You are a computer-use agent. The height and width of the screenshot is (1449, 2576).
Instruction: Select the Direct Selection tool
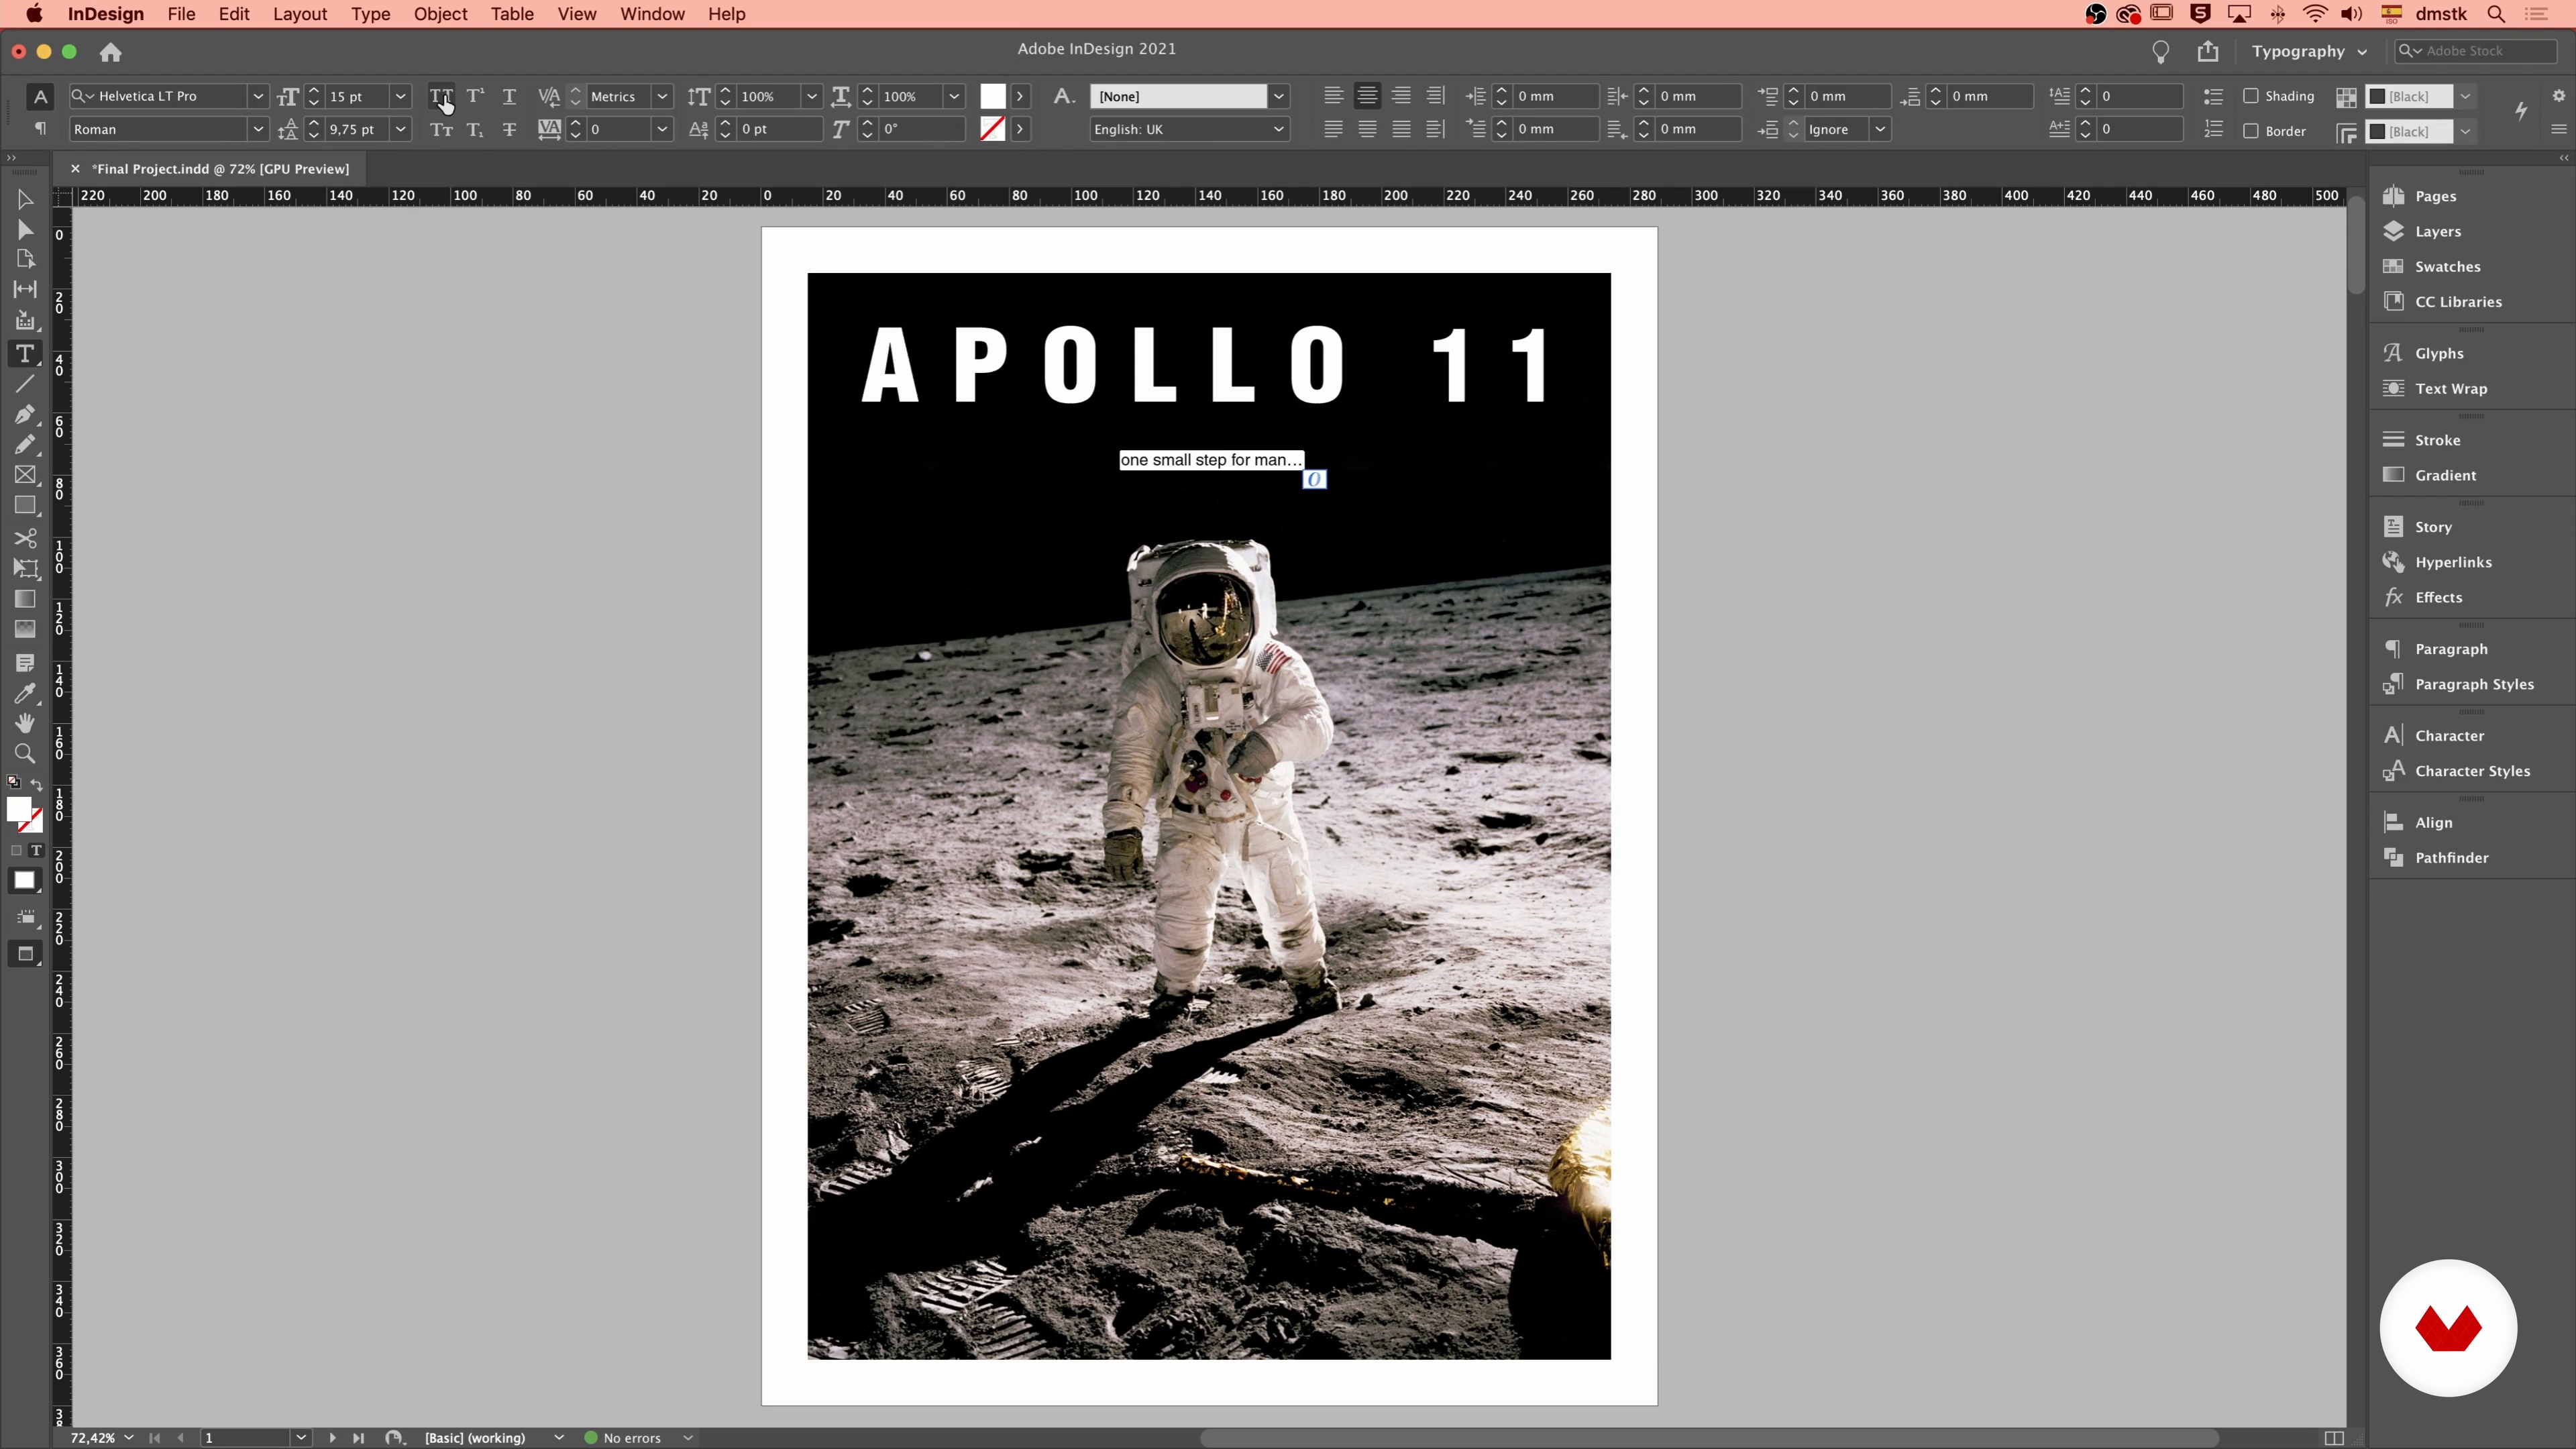(25, 230)
